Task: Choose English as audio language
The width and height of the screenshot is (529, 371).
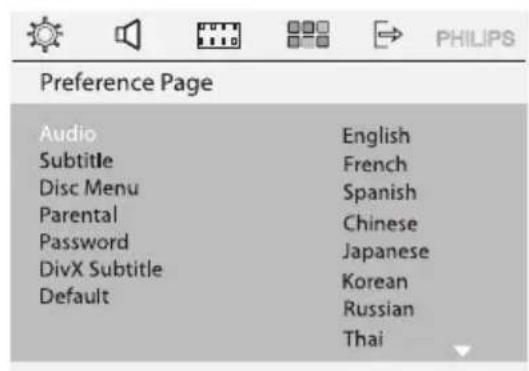Action: 376,136
